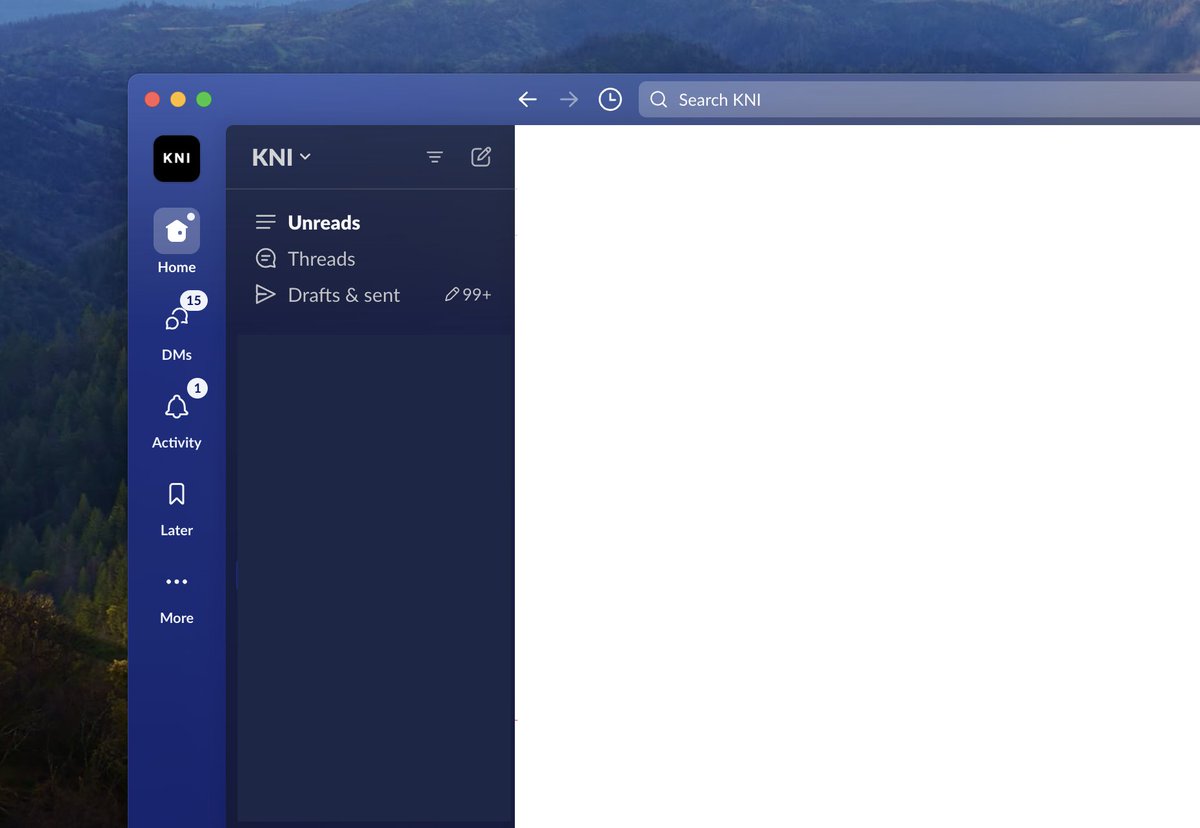Navigate forward using the right arrow
Image resolution: width=1200 pixels, height=828 pixels.
click(x=568, y=99)
